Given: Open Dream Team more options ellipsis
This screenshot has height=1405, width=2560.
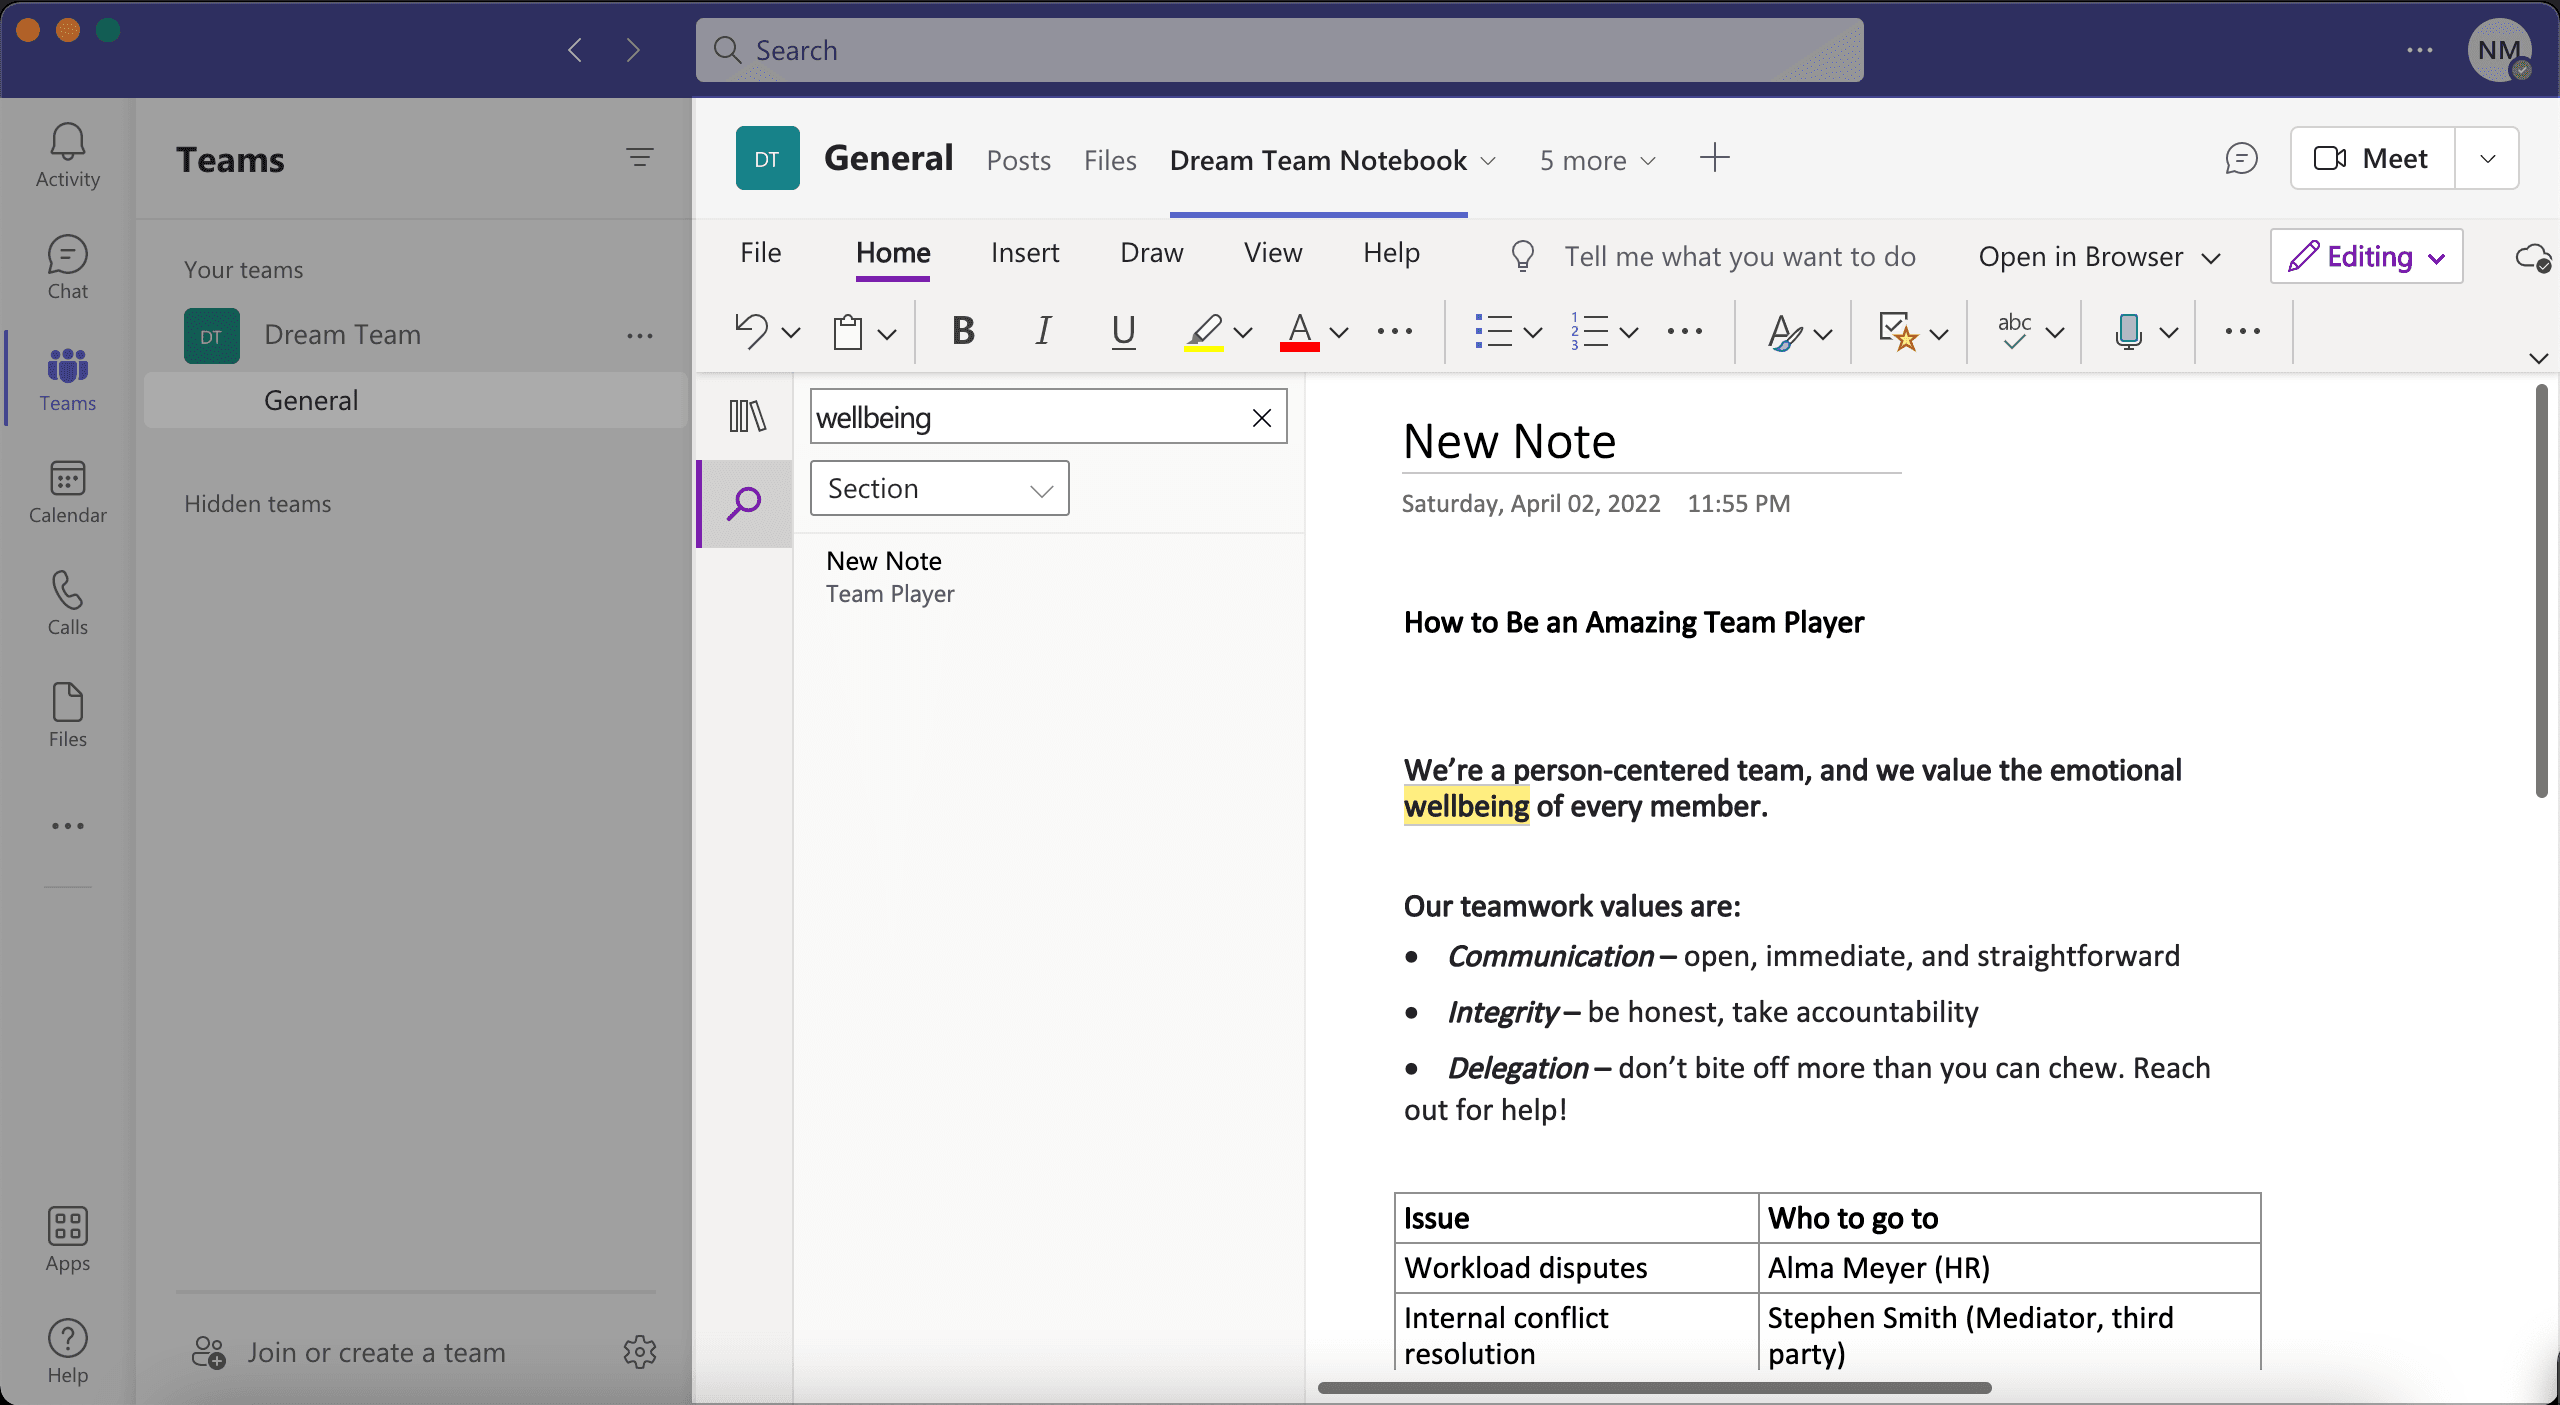Looking at the screenshot, I should coord(640,336).
